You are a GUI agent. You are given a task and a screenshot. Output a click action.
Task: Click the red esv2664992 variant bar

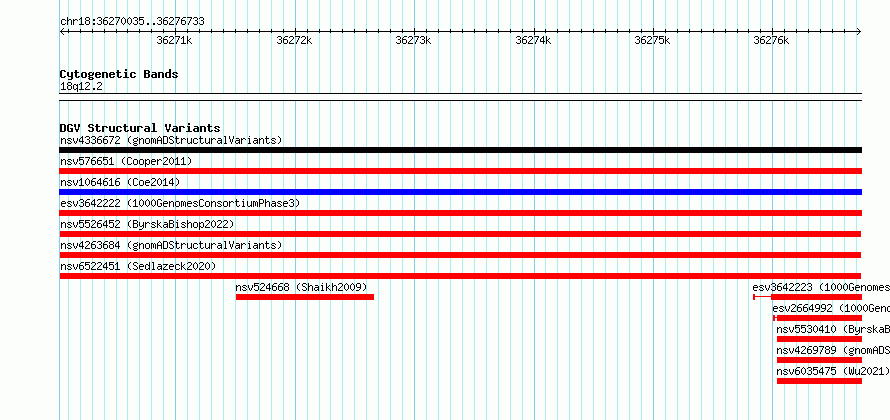pos(819,318)
